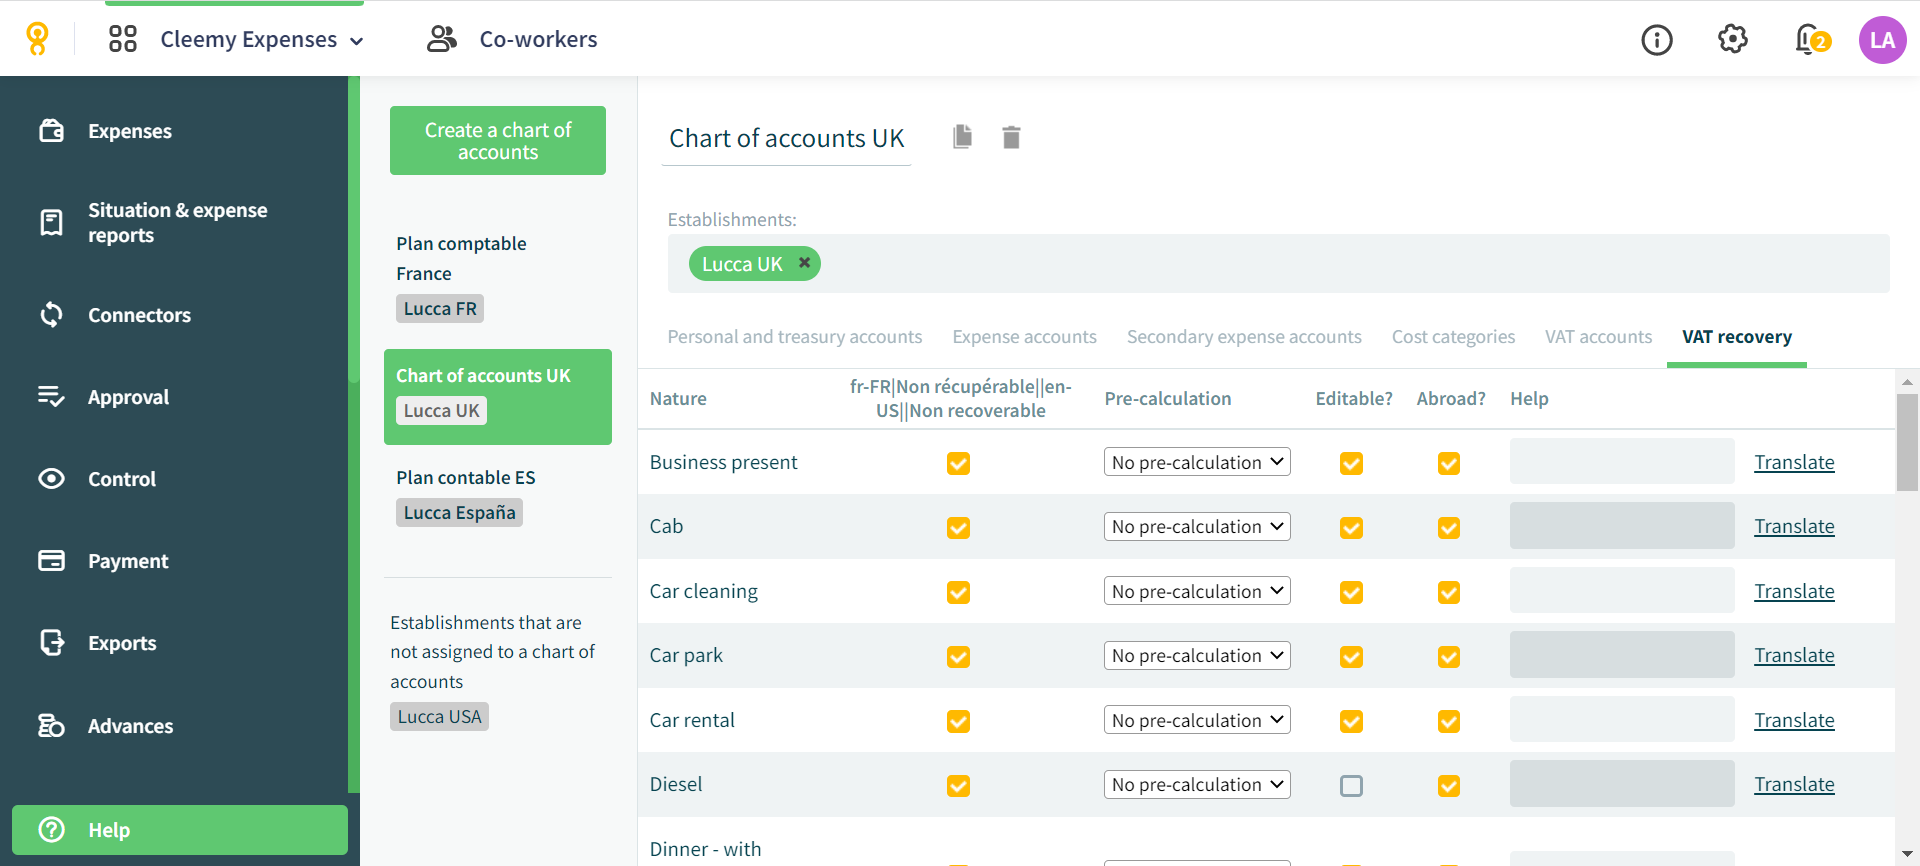1920x866 pixels.
Task: Click the Approval checklist icon
Action: click(52, 397)
